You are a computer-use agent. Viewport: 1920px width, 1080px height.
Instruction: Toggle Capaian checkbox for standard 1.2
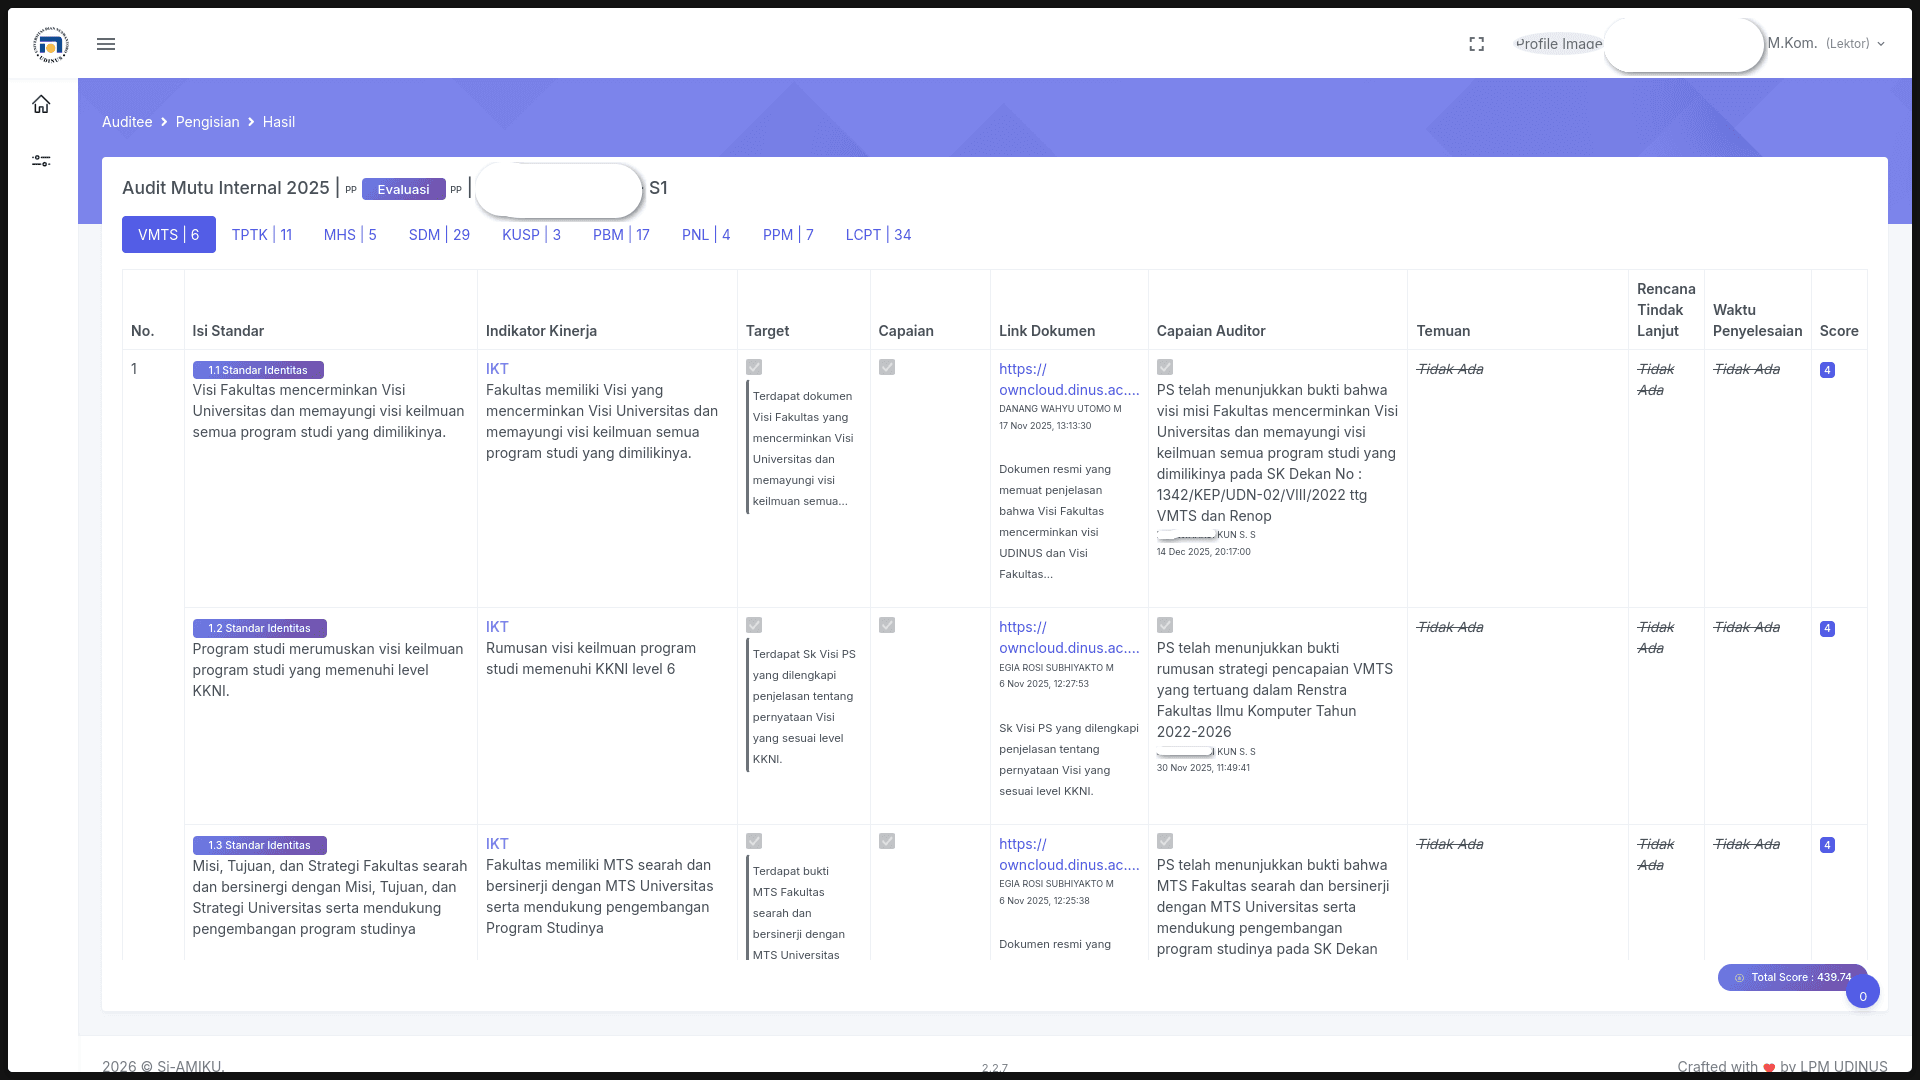pos(887,625)
